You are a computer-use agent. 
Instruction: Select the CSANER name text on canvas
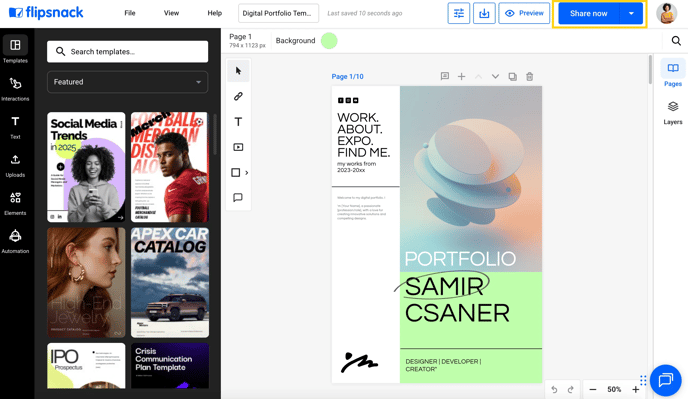click(457, 313)
